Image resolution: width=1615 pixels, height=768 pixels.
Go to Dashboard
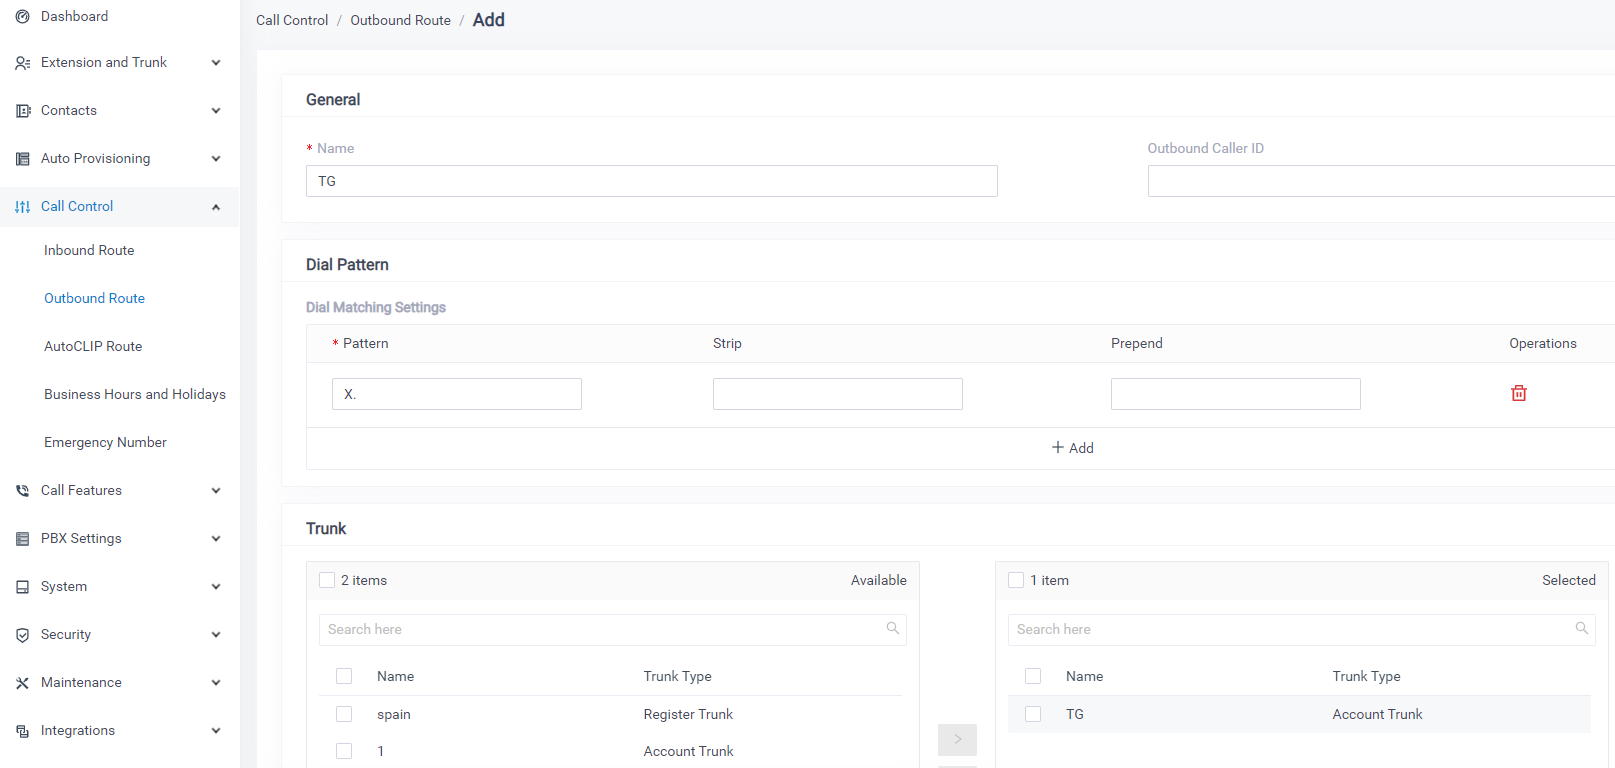(x=74, y=17)
